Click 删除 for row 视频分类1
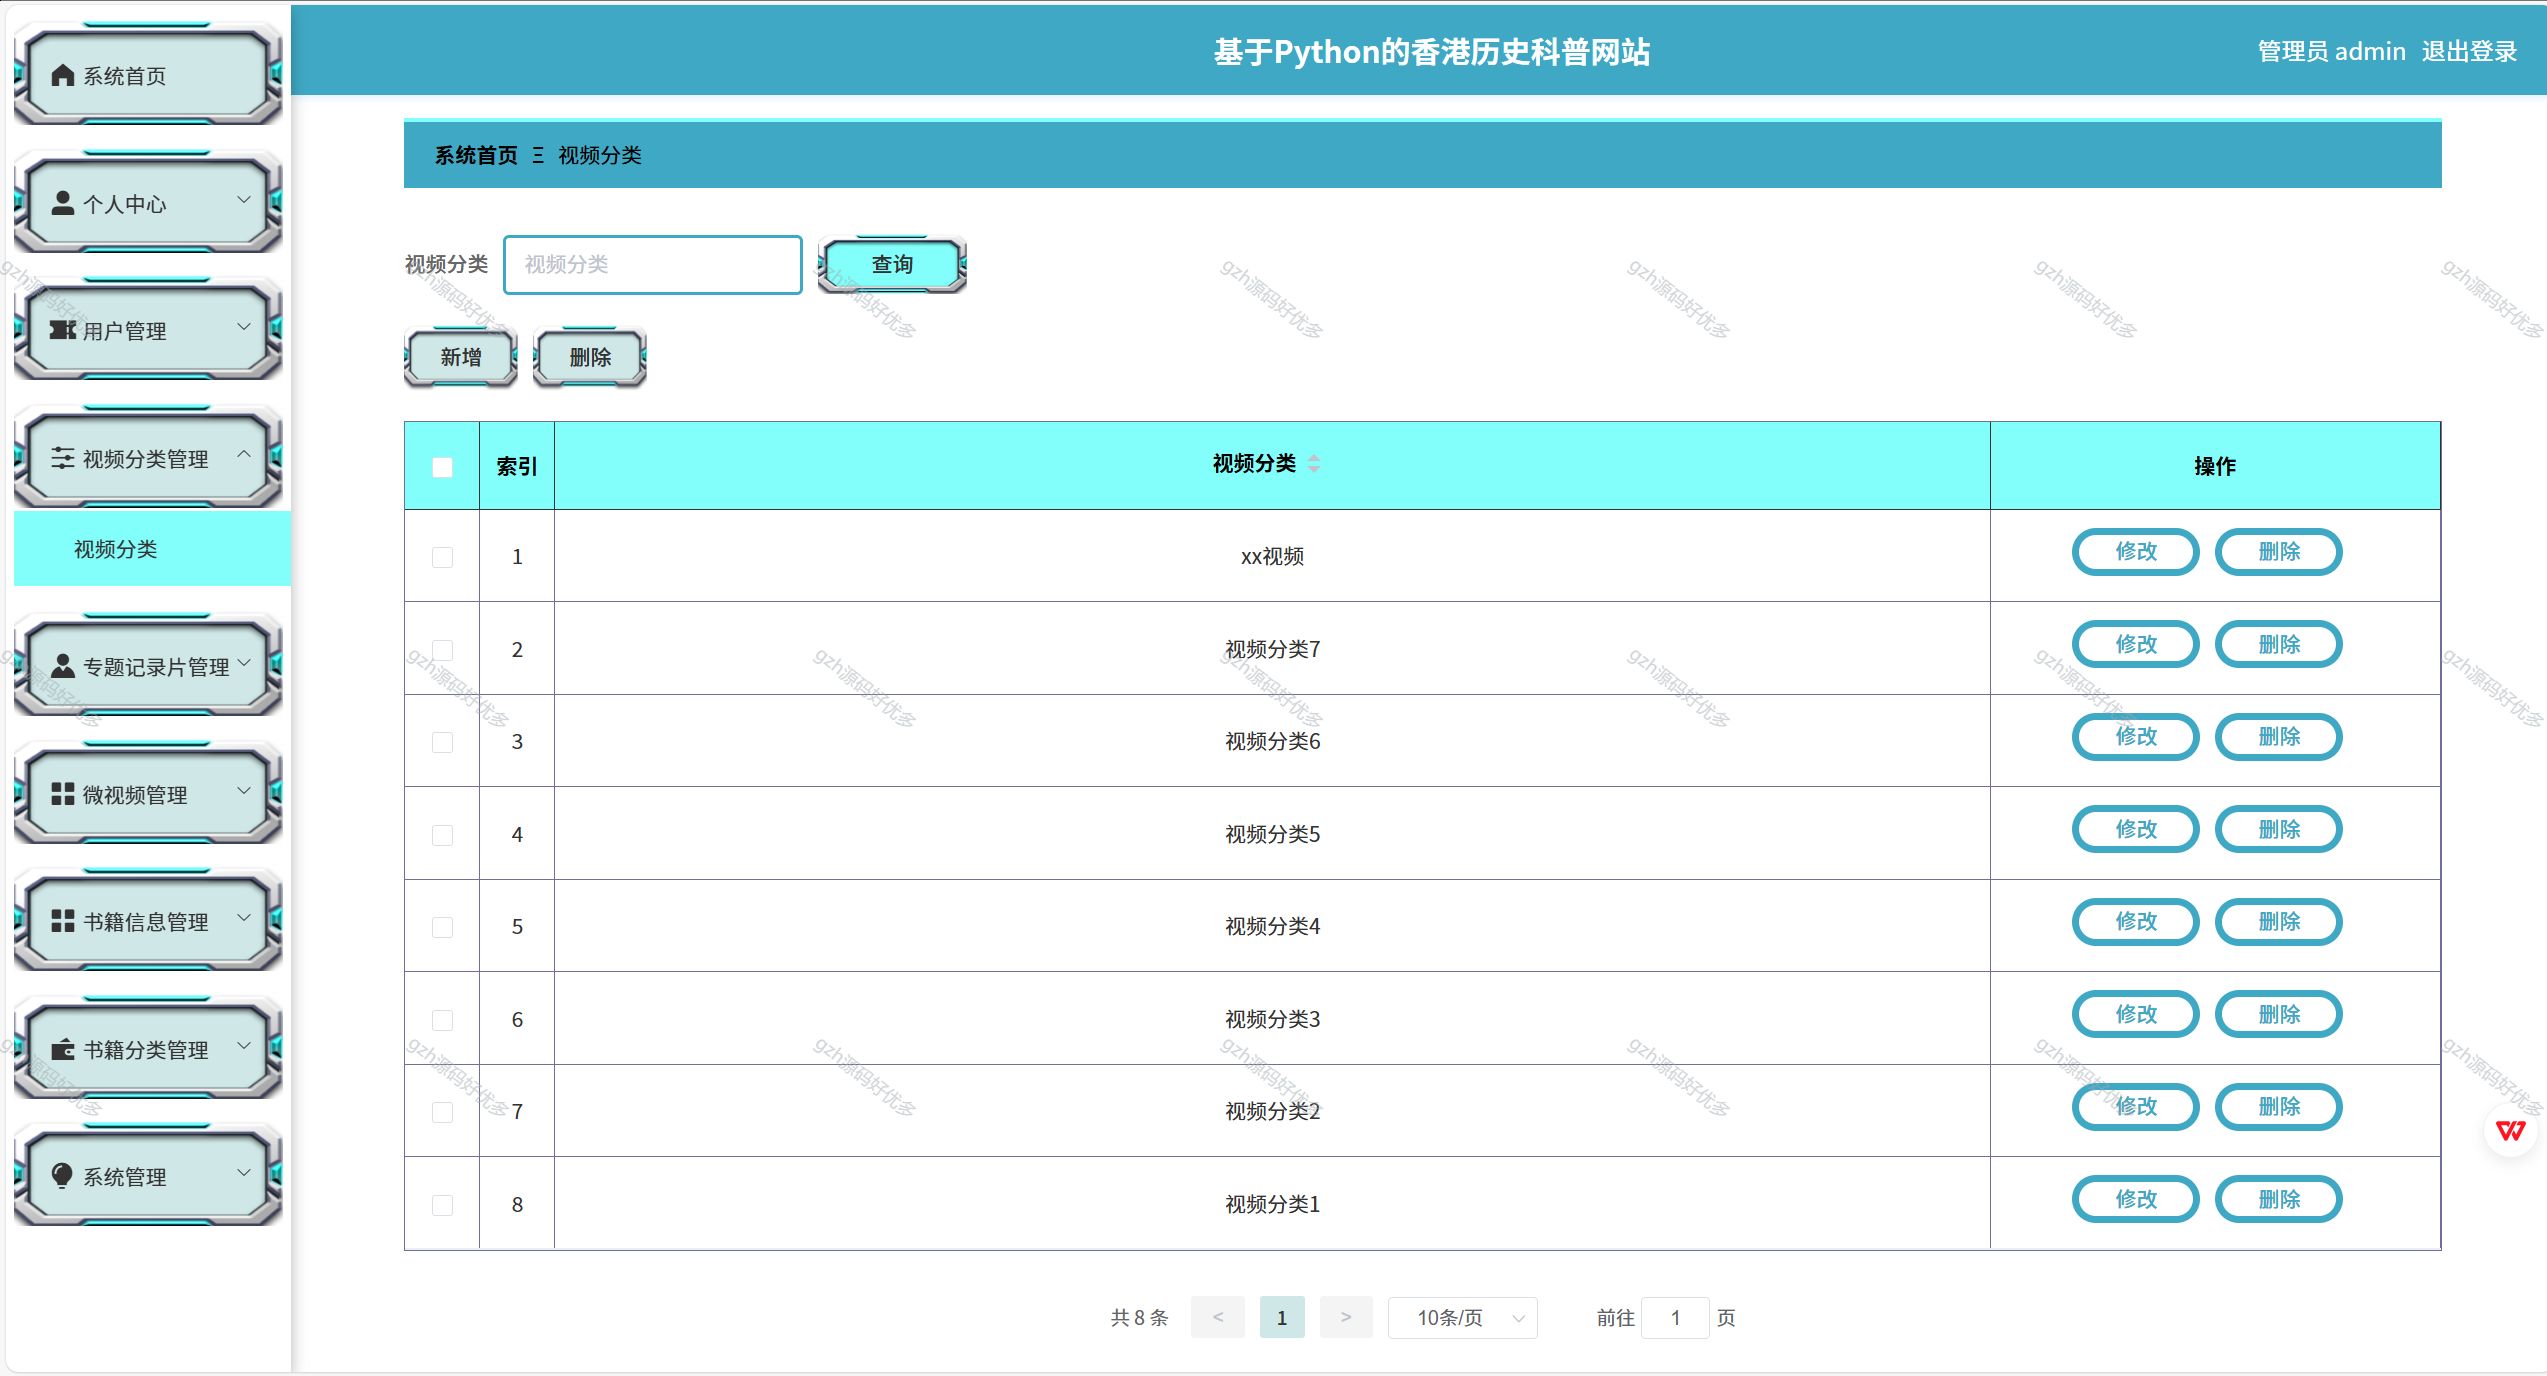 (2279, 1200)
